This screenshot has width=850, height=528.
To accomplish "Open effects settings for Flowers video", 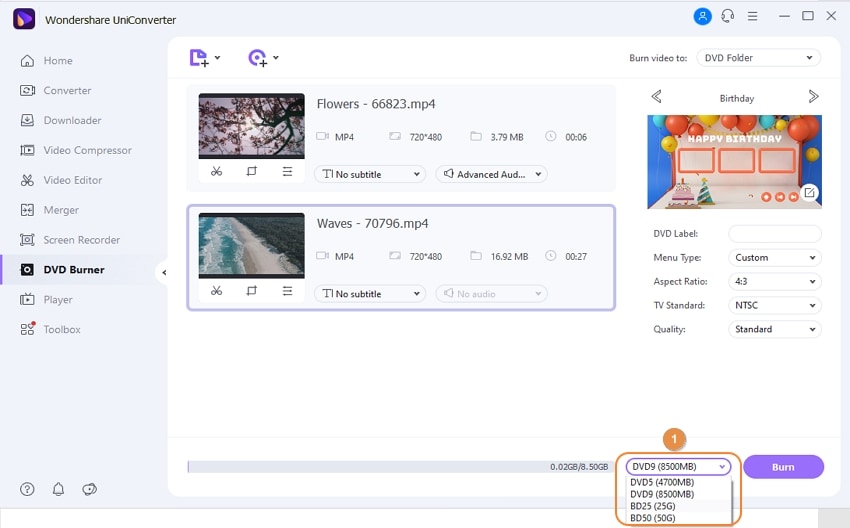I will (x=287, y=171).
